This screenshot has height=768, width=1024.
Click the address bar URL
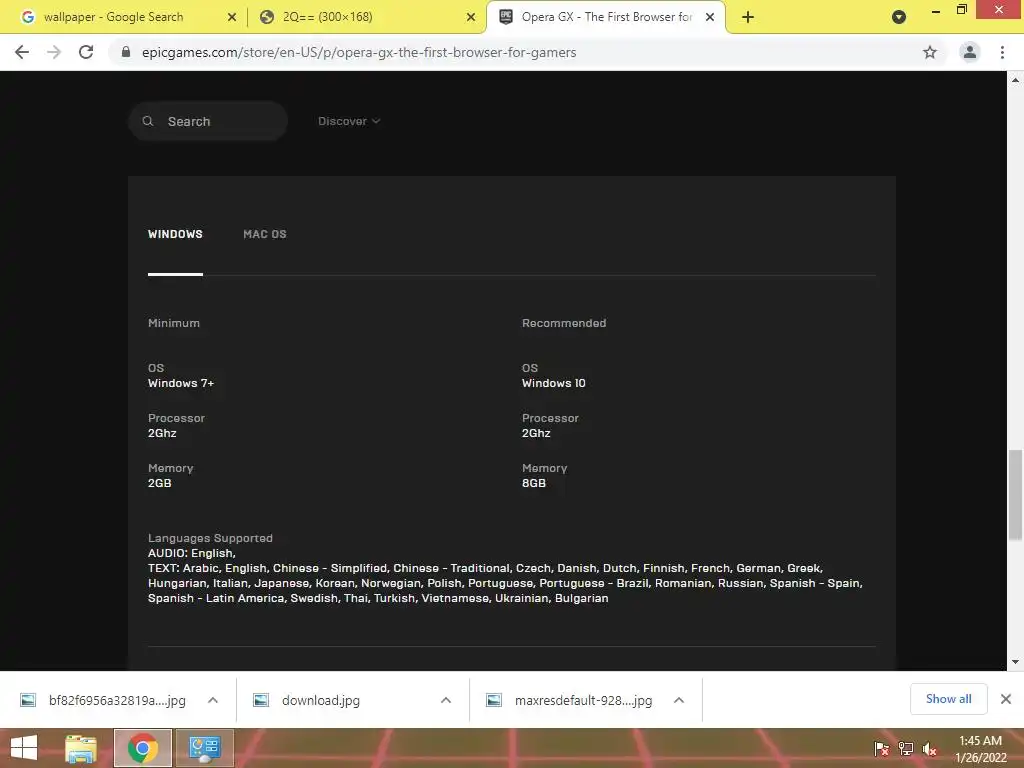tap(359, 52)
